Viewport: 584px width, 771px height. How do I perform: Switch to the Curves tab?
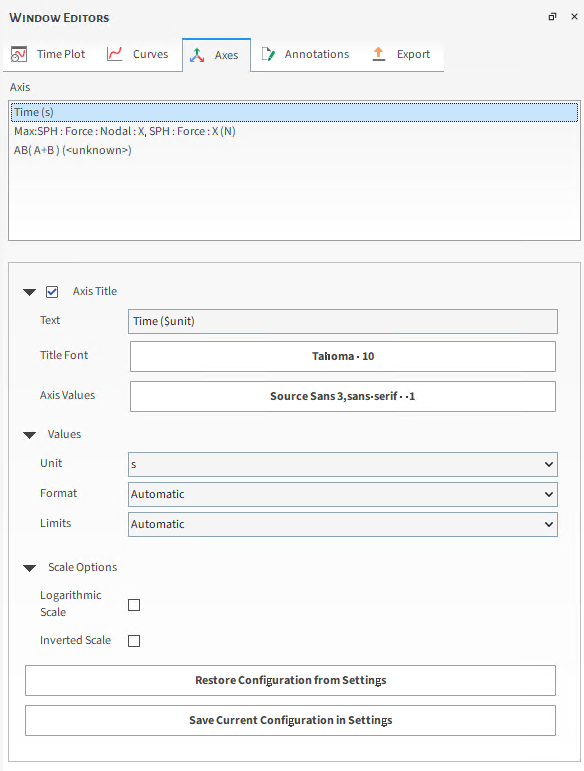coord(138,54)
